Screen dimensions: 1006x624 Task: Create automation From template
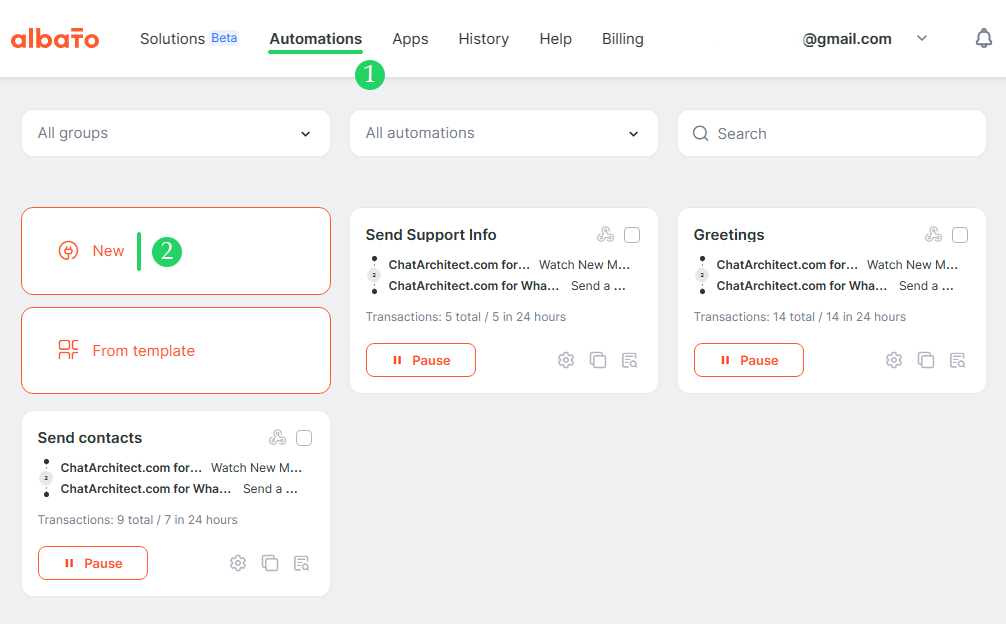coord(176,350)
